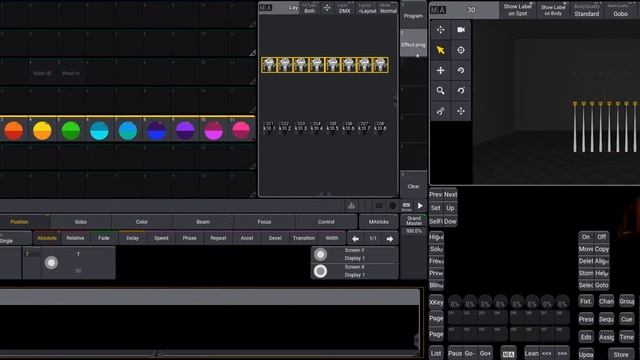Open the MAtricks button
The height and width of the screenshot is (360, 640).
(378, 222)
